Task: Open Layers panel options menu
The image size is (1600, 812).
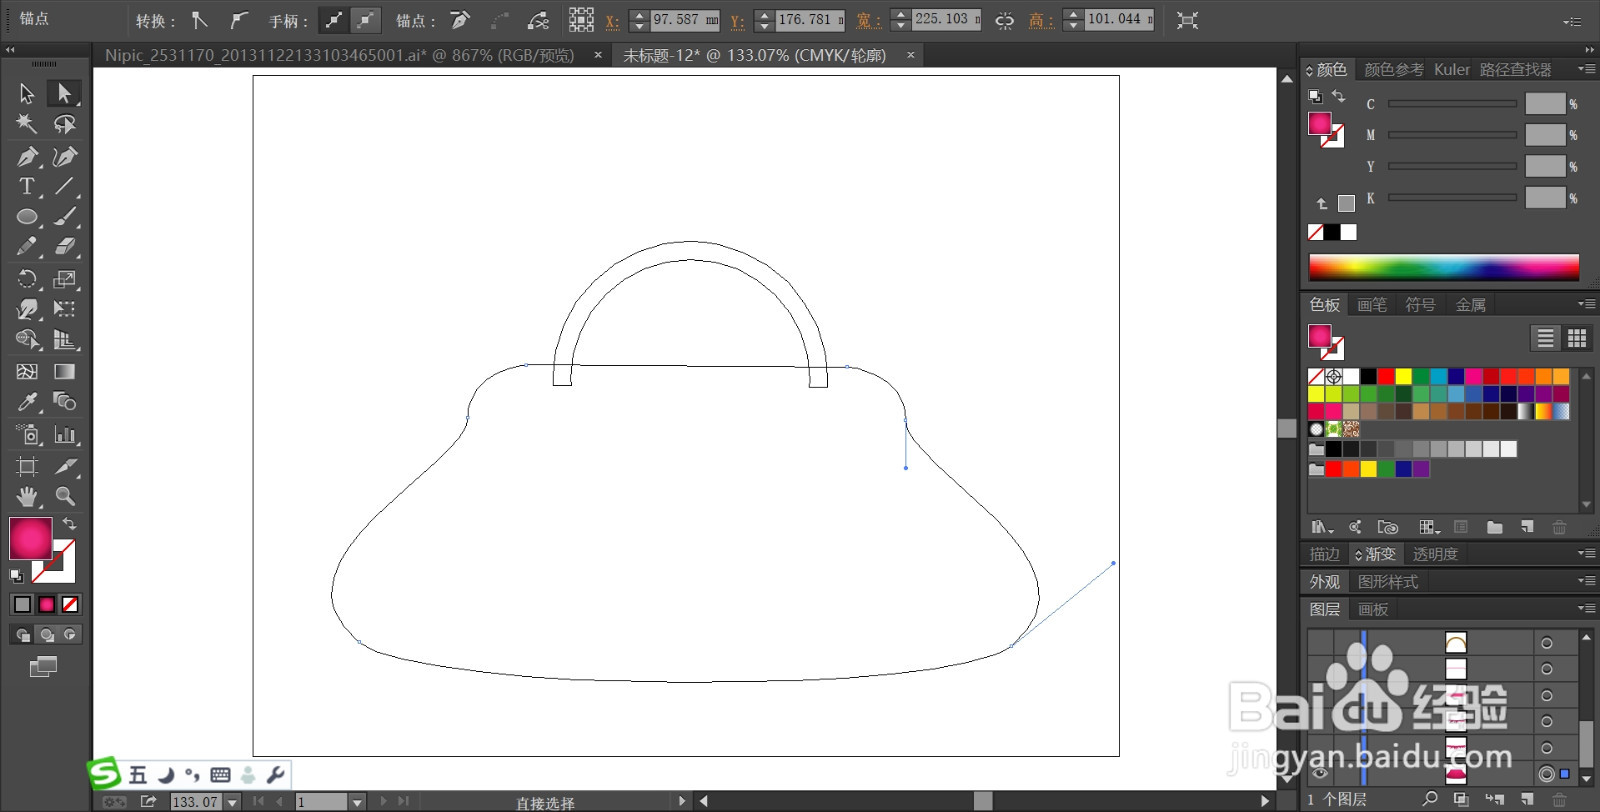Action: click(x=1586, y=608)
